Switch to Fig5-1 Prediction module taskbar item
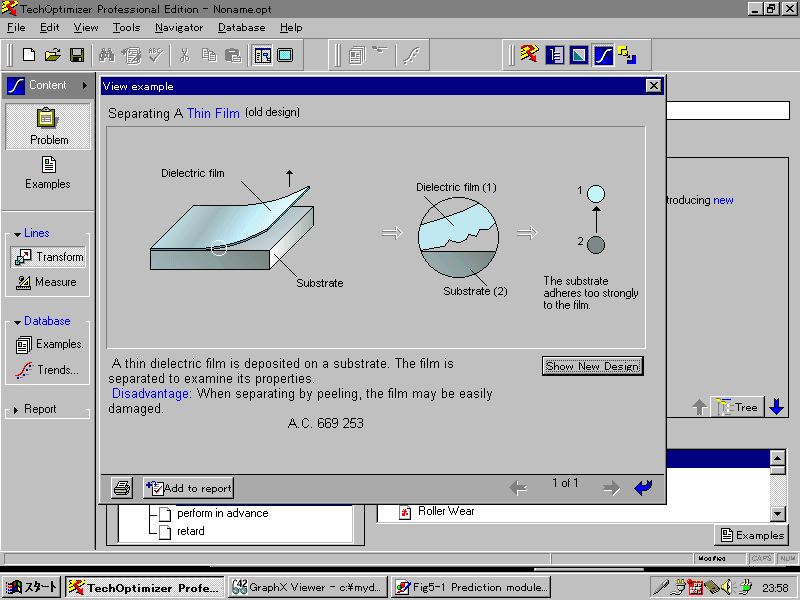 472,588
